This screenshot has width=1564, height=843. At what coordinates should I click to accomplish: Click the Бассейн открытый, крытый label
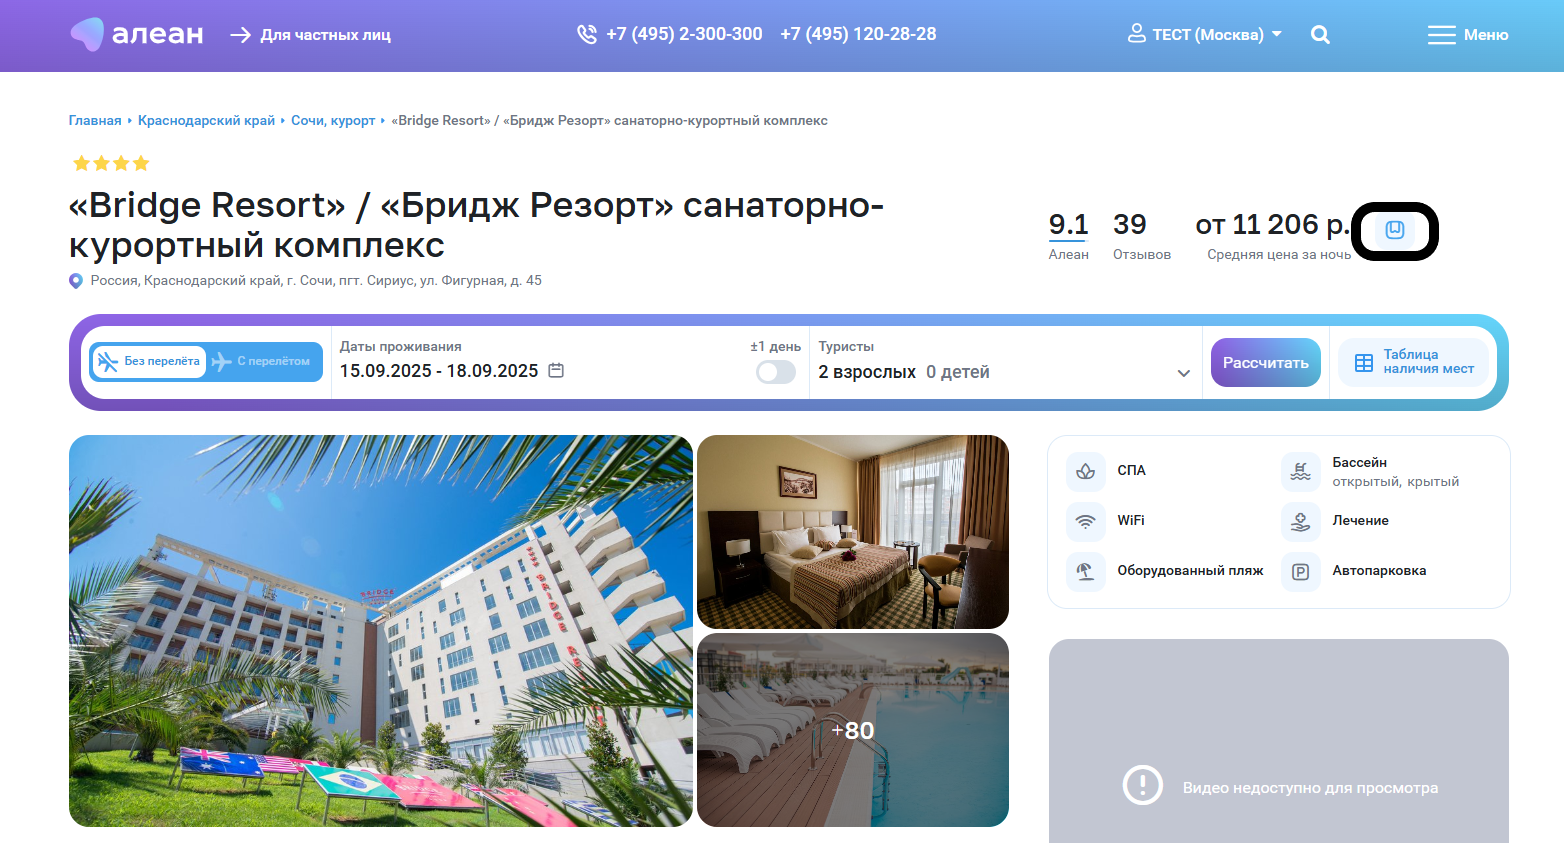click(x=1395, y=472)
